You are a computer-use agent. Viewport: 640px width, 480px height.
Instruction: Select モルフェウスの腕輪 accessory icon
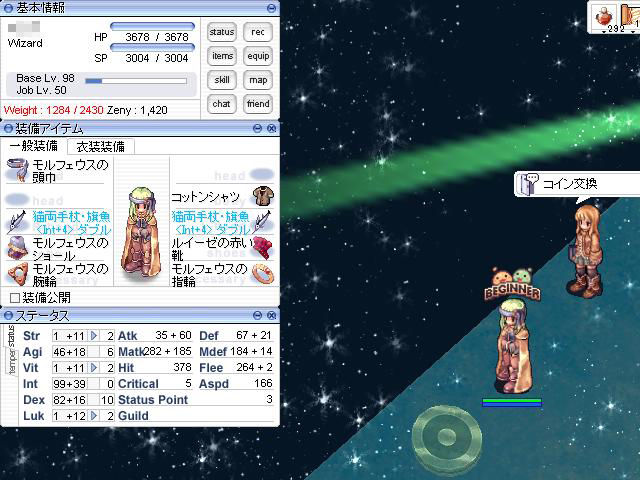pos(18,274)
